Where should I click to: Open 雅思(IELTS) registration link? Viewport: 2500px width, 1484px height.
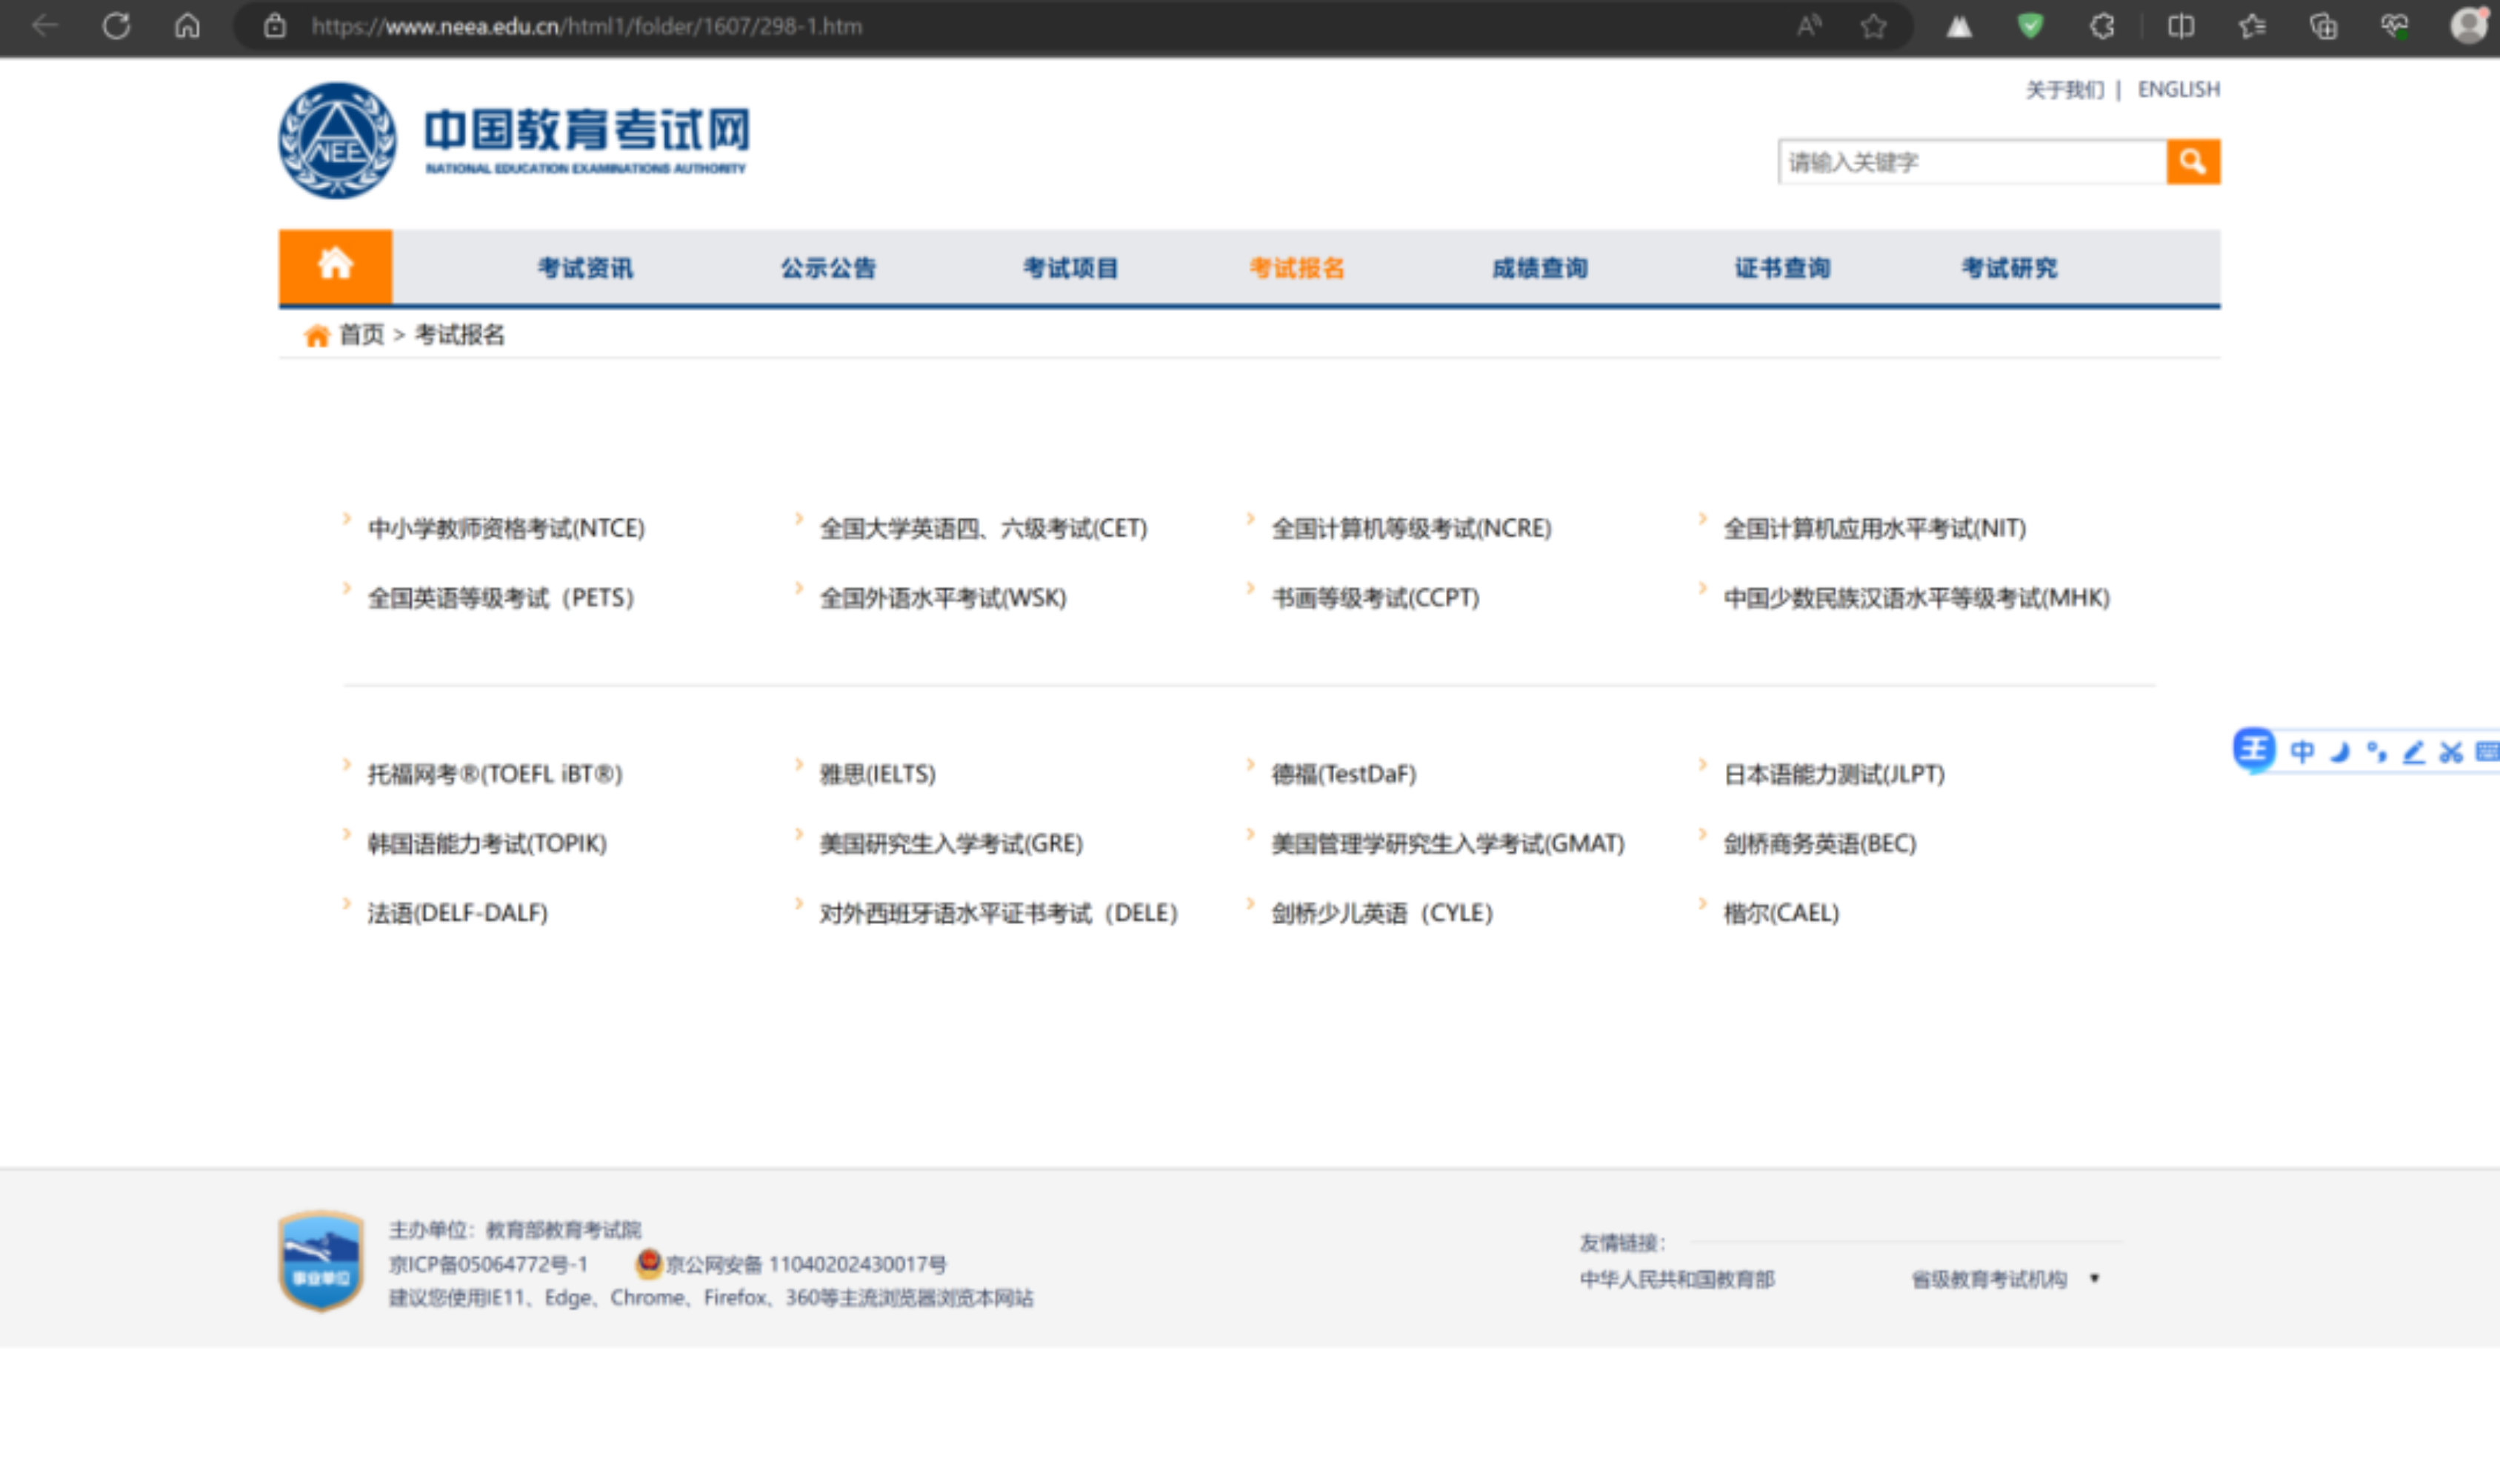[x=877, y=774]
